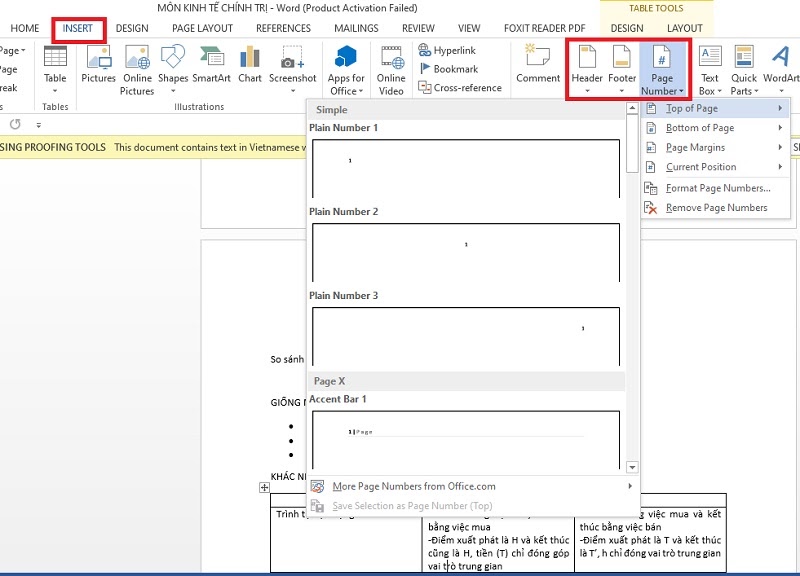Open the Current Position submenu
The height and width of the screenshot is (576, 800).
coord(714,167)
